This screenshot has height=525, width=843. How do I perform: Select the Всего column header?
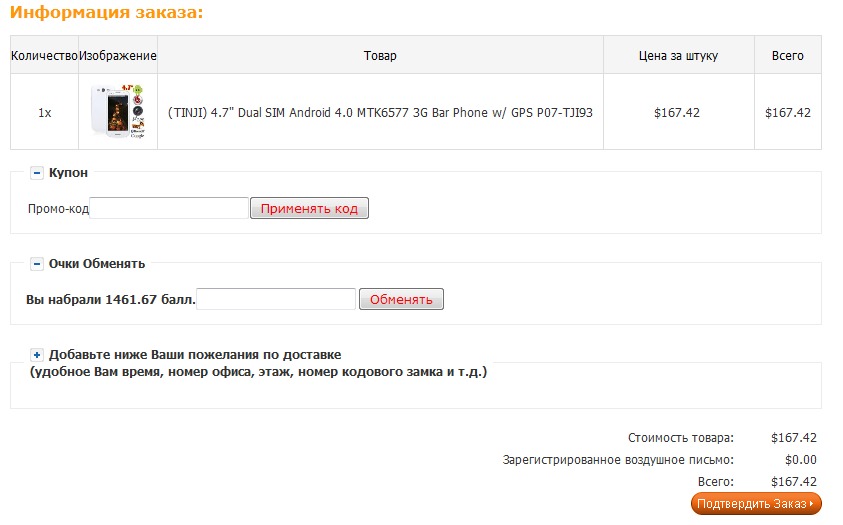point(787,56)
